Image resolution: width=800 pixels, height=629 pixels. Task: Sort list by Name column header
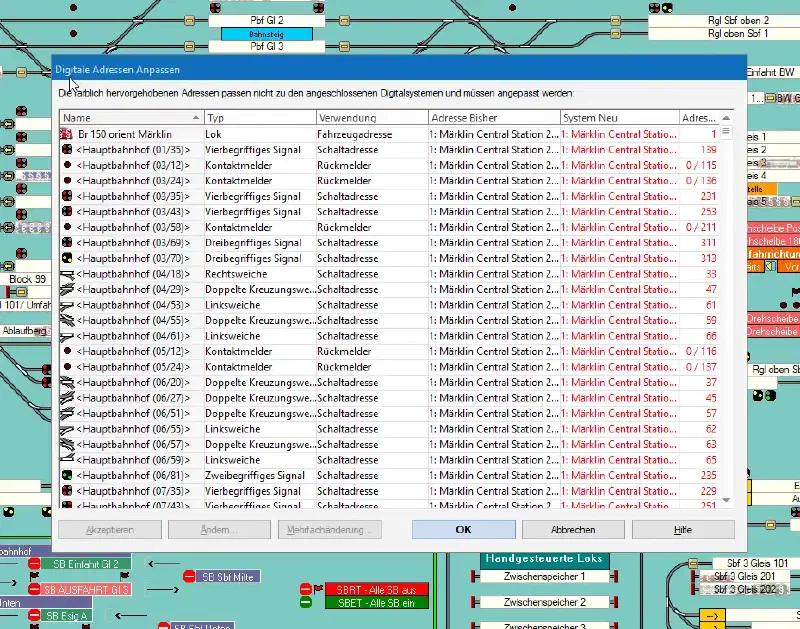(132, 118)
